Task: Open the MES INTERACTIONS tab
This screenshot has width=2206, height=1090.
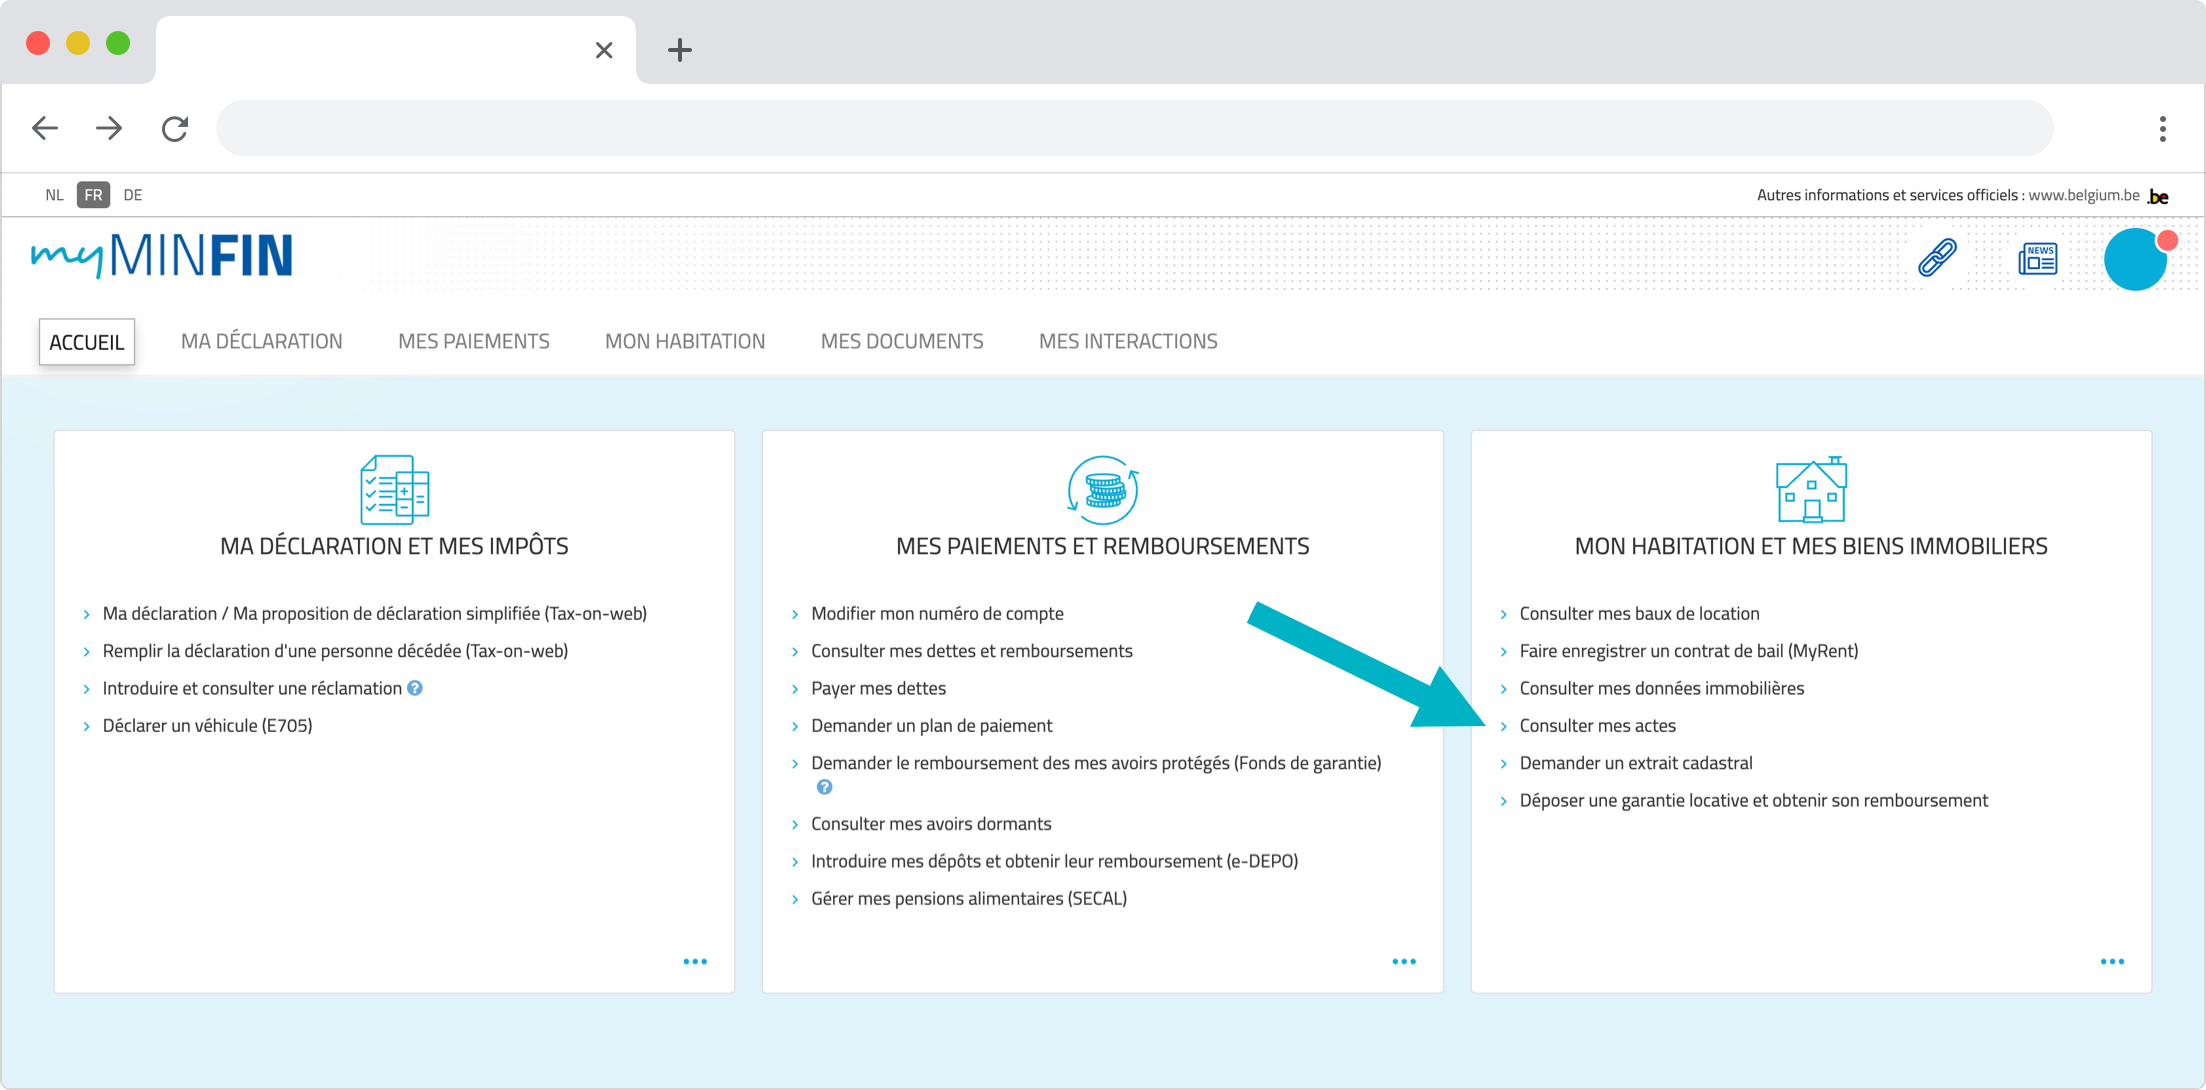Action: (1128, 341)
